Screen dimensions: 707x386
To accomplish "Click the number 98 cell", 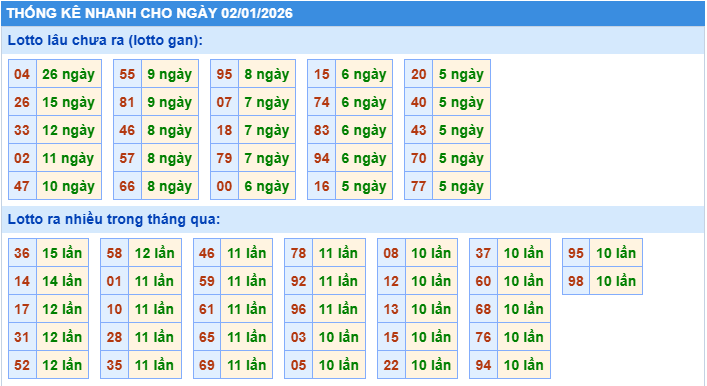I will point(576,281).
